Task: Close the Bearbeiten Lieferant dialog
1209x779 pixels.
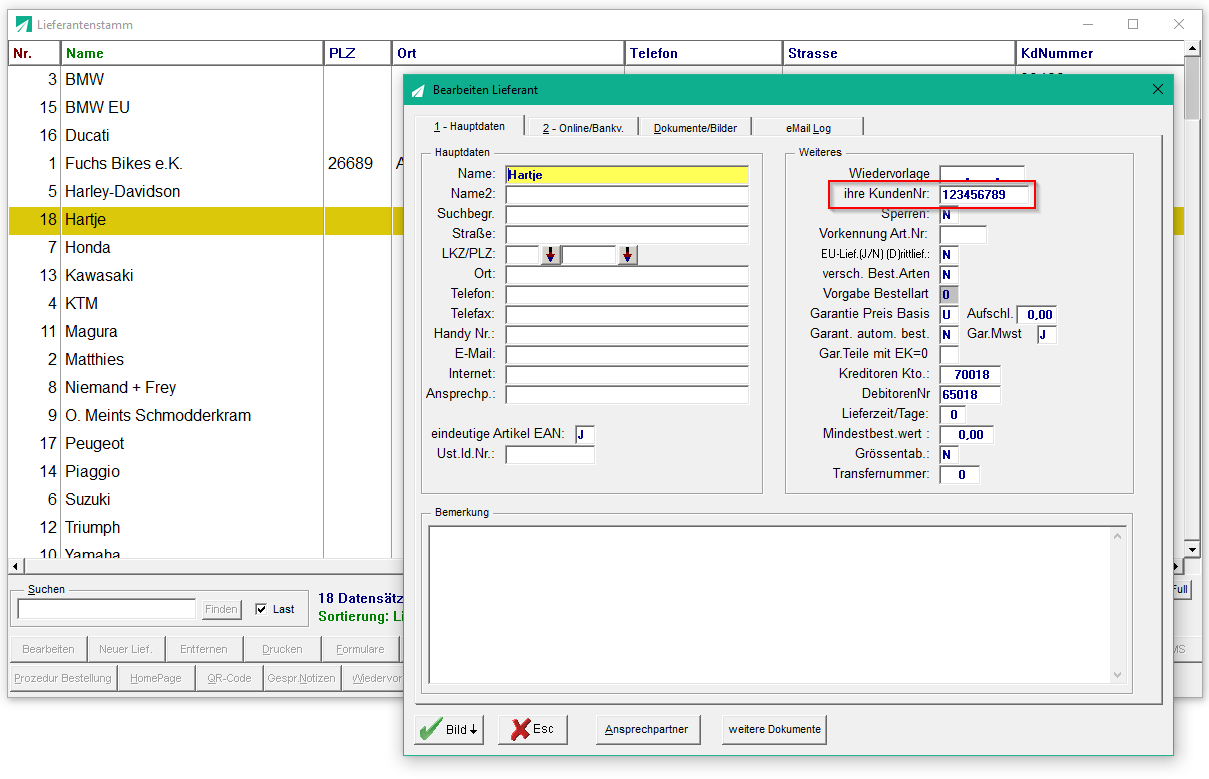Action: [1158, 89]
